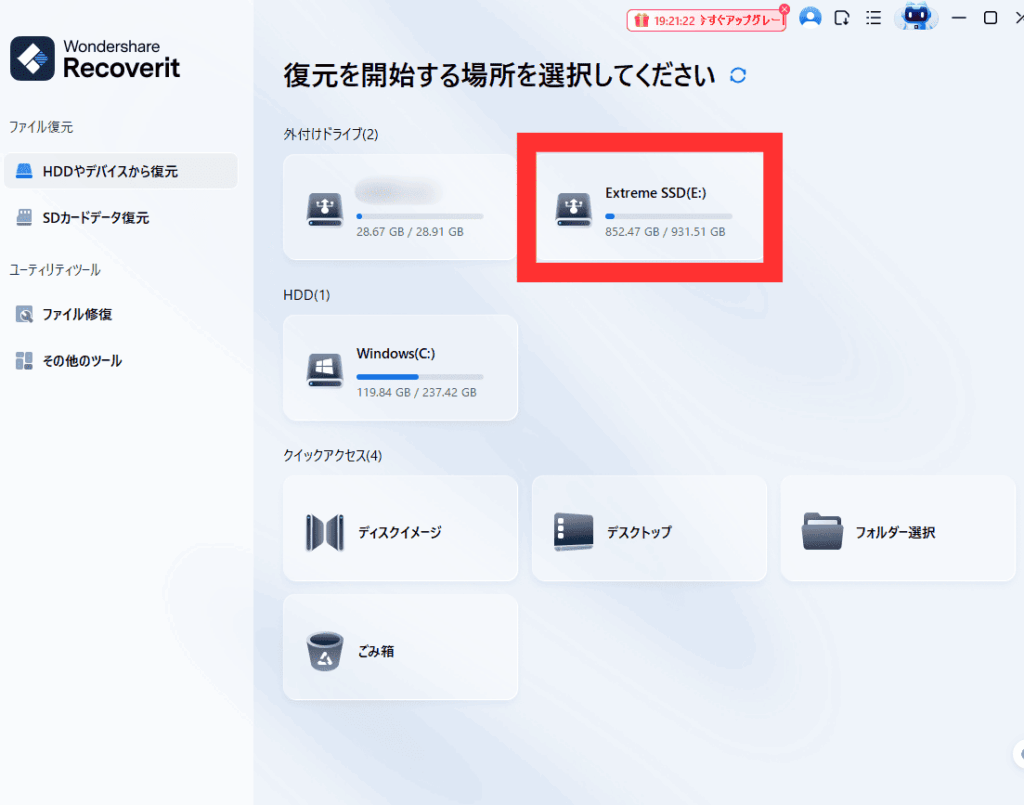Click the ディスクイメージ quick access icon
The width and height of the screenshot is (1024, 805).
[x=325, y=532]
